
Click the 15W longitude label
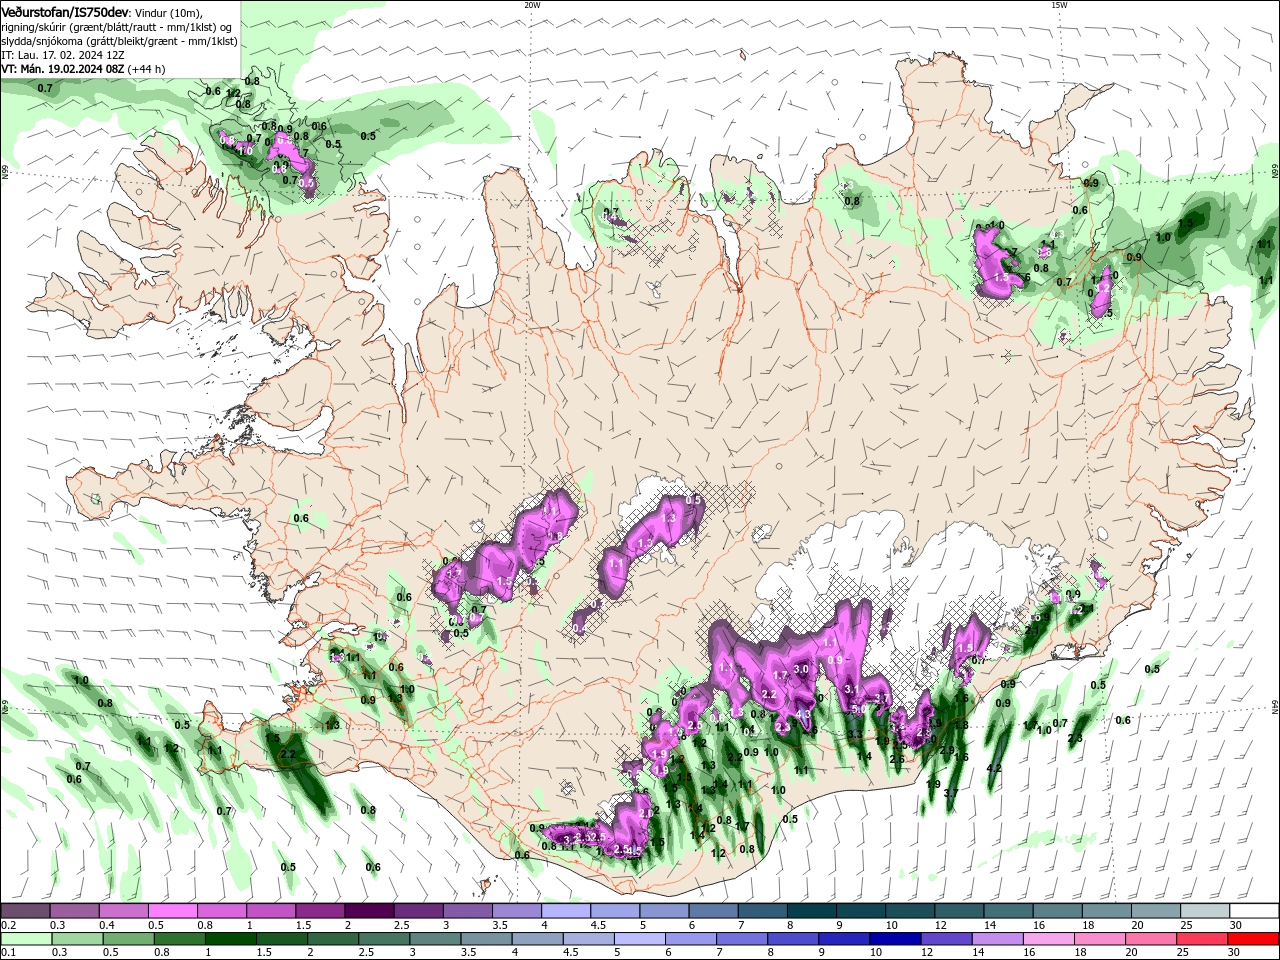coord(1059,5)
